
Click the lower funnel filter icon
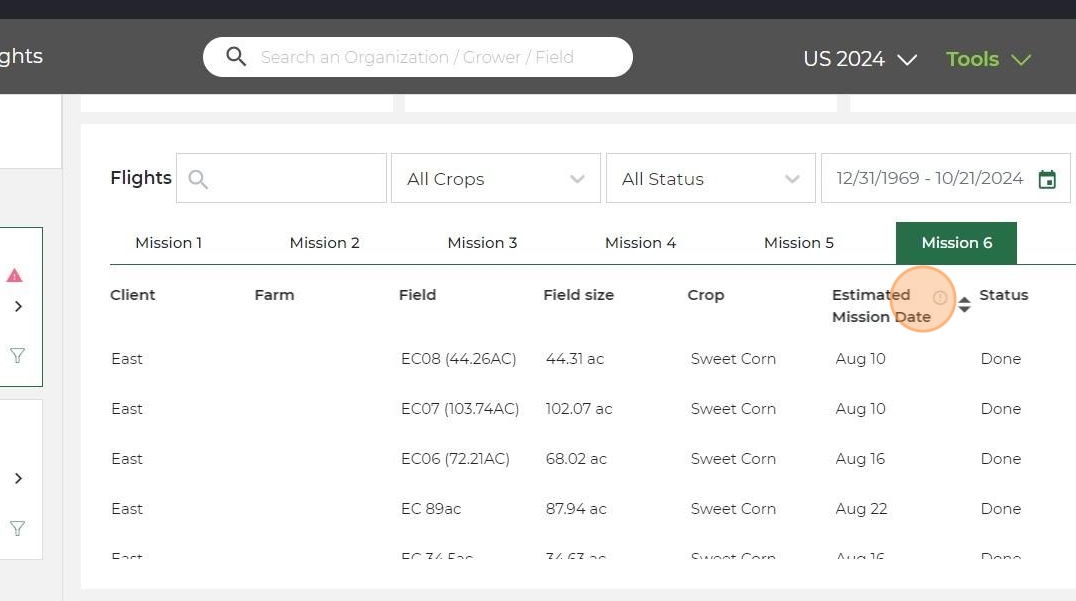click(17, 528)
